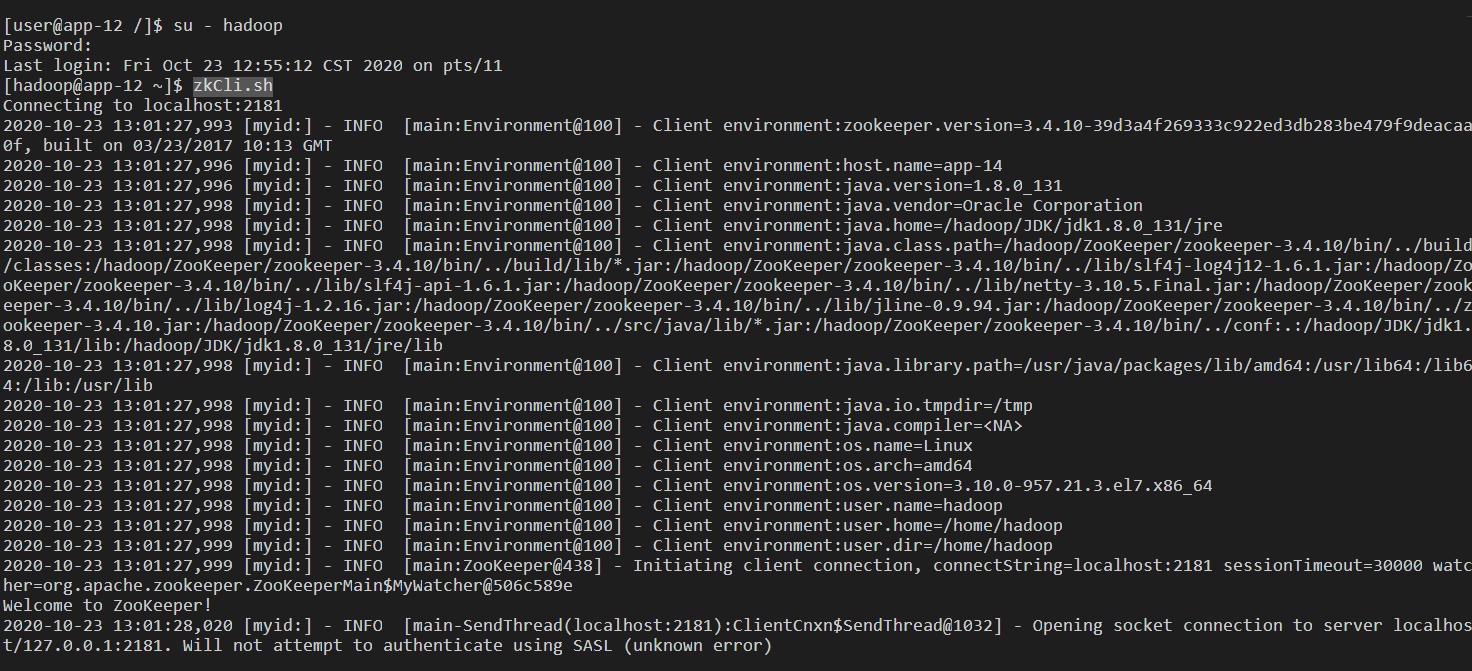1472x671 pixels.
Task: Click the java.io.tmpdir=/tmp entry
Action: pyautogui.click(x=938, y=406)
